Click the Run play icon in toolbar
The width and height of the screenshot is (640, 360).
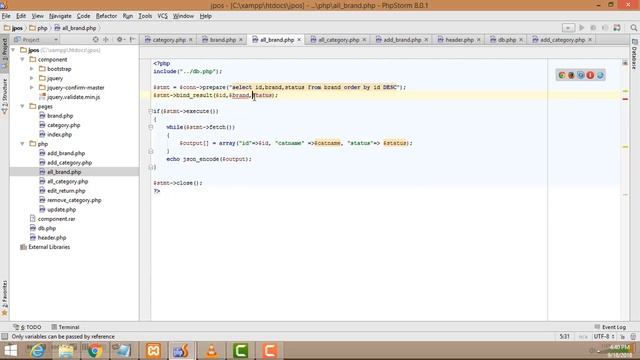click(x=582, y=28)
